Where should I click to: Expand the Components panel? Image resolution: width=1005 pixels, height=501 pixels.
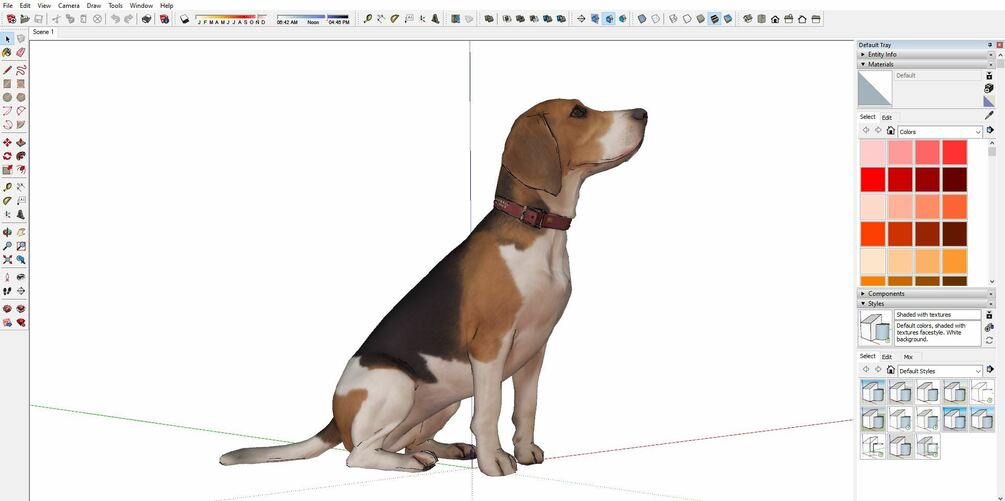926,293
